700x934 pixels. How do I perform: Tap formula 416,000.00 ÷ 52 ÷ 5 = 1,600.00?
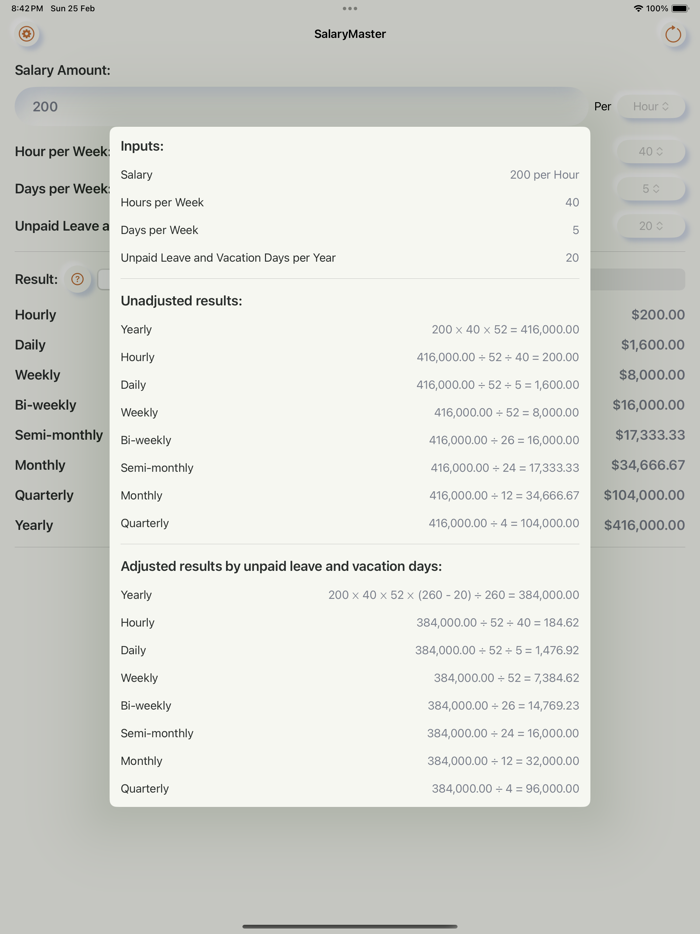click(x=497, y=385)
